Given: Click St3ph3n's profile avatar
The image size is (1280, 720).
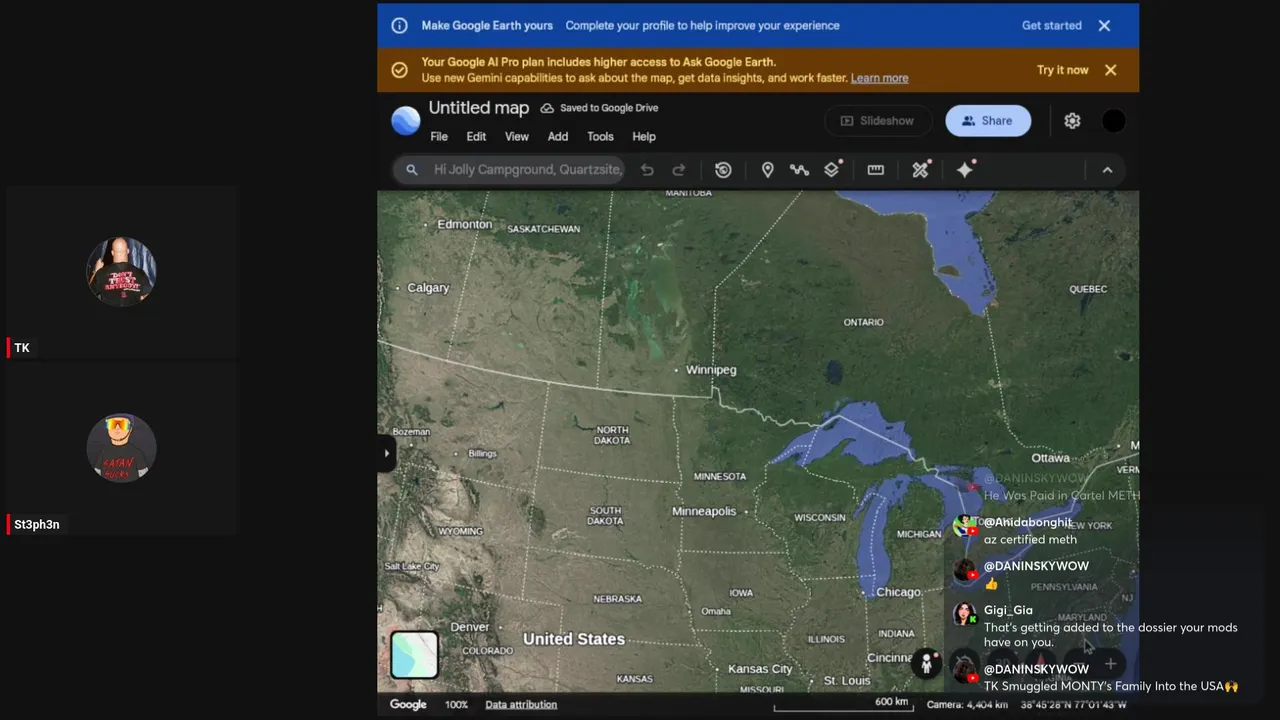Looking at the screenshot, I should pos(121,448).
